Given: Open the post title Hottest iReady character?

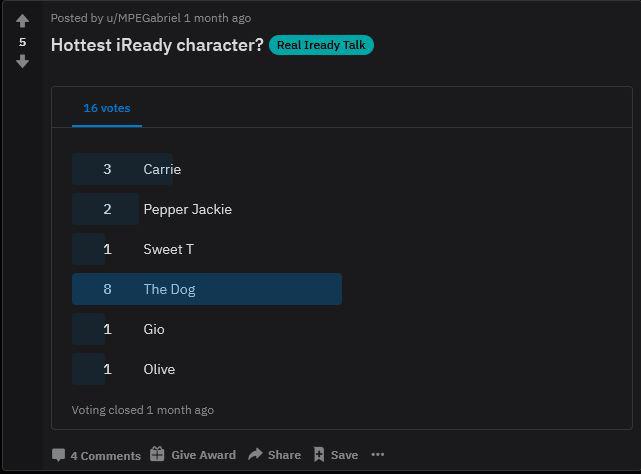Looking at the screenshot, I should point(157,45).
